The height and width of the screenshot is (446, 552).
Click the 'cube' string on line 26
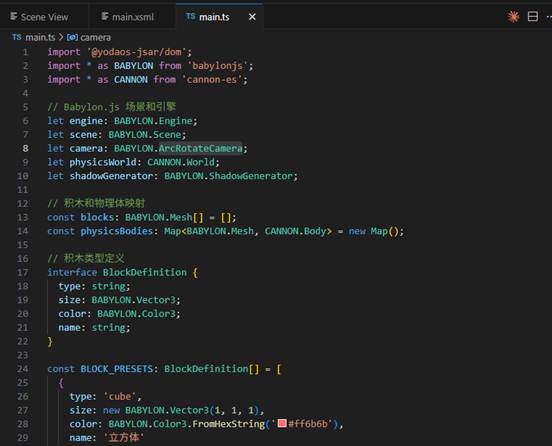120,396
